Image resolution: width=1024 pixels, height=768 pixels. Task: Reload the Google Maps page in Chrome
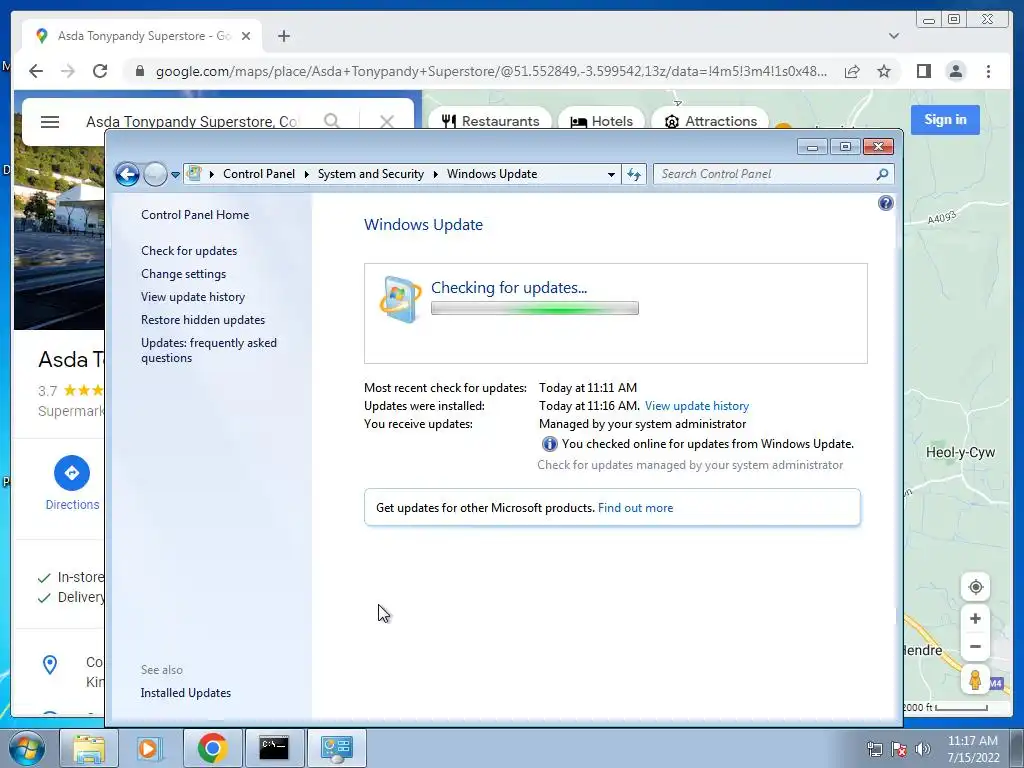tap(100, 71)
